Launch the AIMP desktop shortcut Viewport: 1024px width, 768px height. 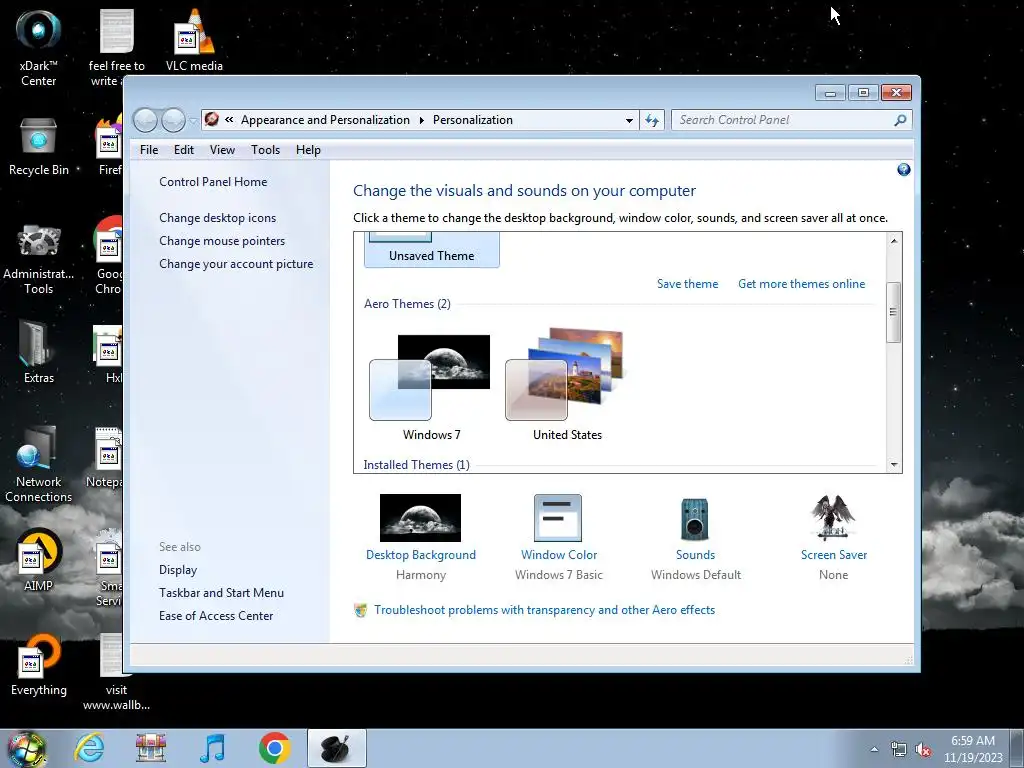pyautogui.click(x=39, y=559)
